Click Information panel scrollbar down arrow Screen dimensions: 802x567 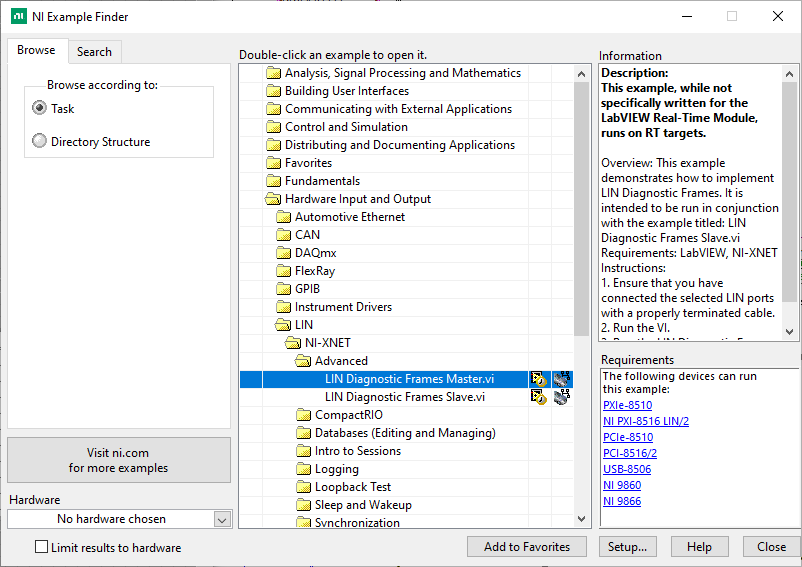pos(789,331)
